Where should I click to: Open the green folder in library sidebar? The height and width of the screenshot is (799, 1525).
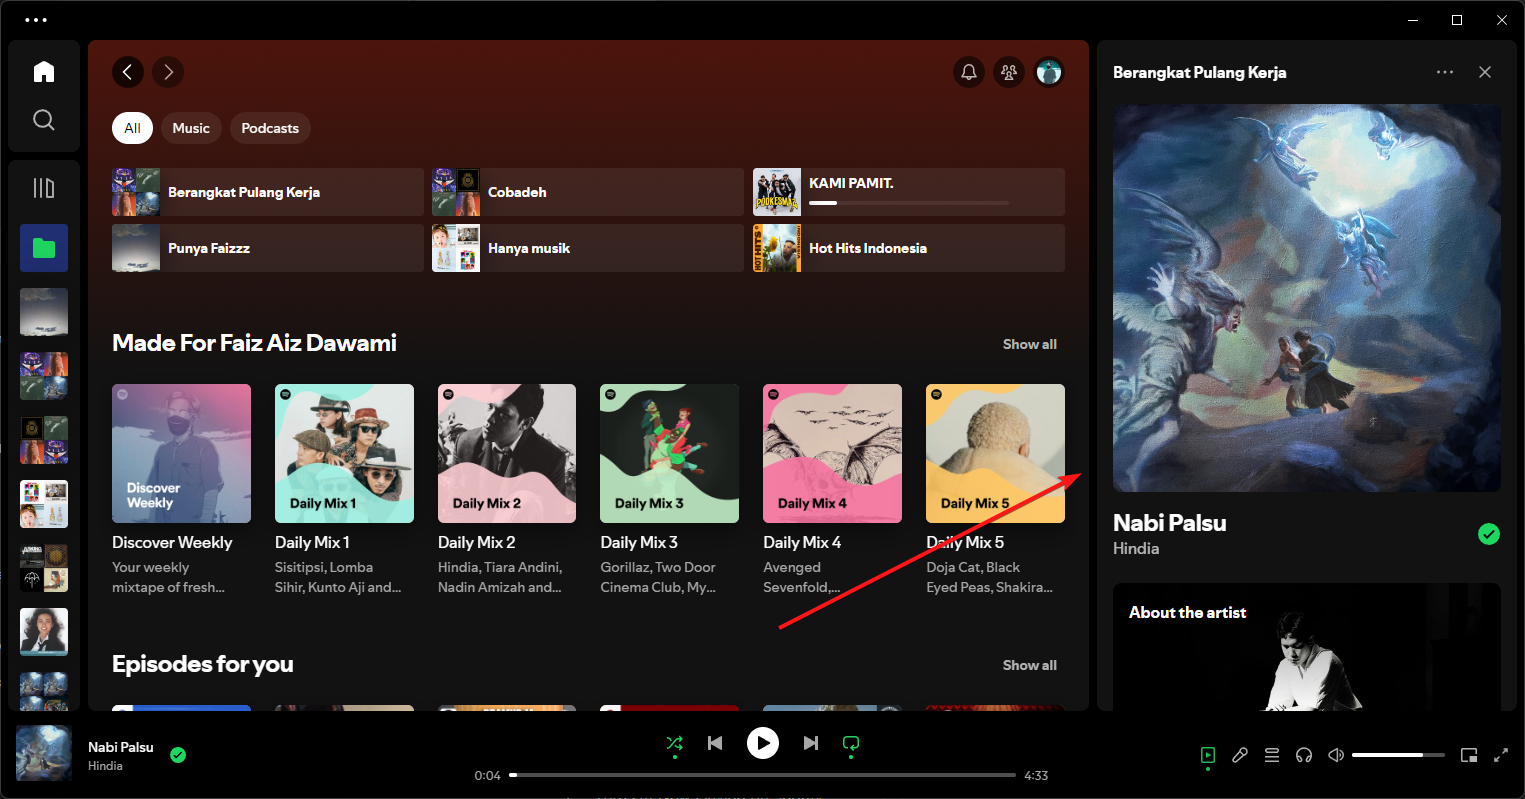(44, 248)
